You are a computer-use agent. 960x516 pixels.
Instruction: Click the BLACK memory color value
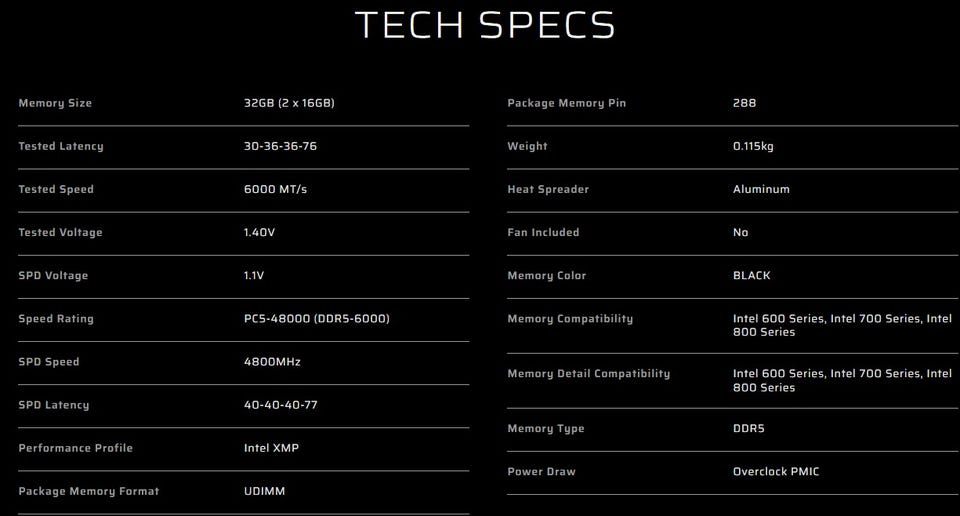tap(752, 275)
